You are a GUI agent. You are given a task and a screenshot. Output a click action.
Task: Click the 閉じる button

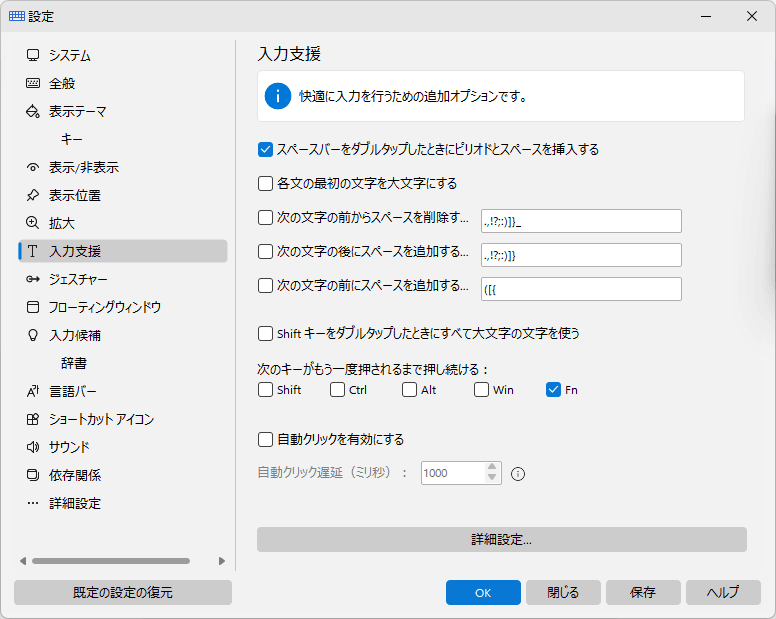pyautogui.click(x=563, y=592)
